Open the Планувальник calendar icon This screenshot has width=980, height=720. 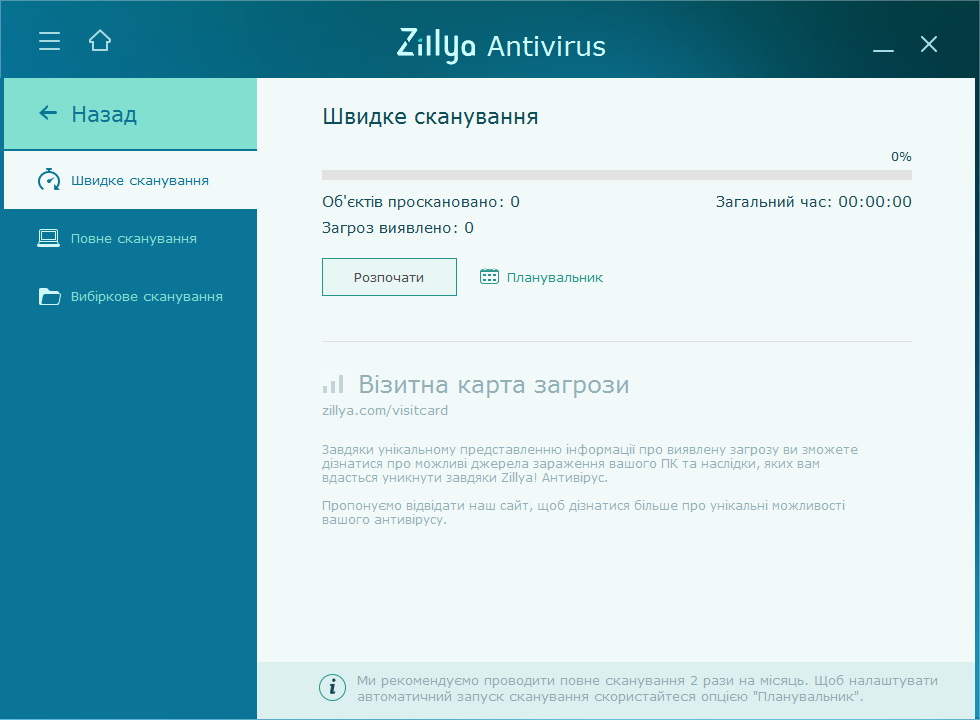tap(488, 277)
